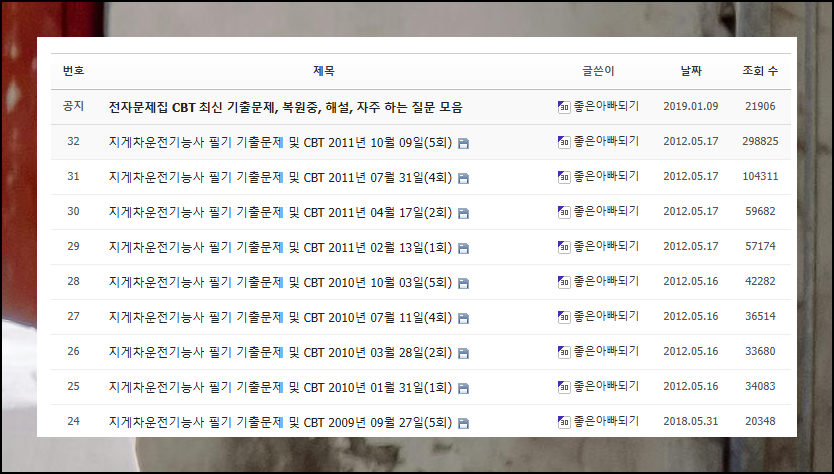Click author 좋은아빠되기 in row 26
The width and height of the screenshot is (834, 474).
pyautogui.click(x=606, y=351)
